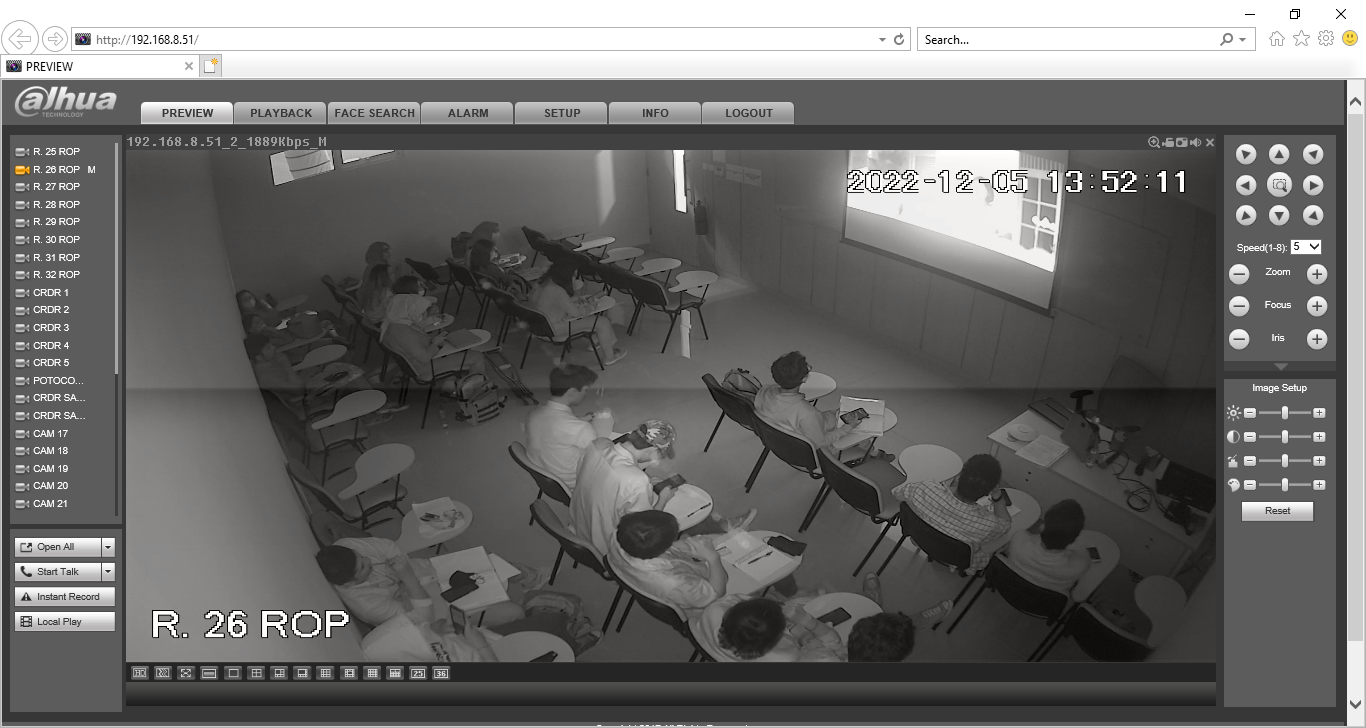Click the Instant Record button
The height and width of the screenshot is (728, 1366).
[65, 596]
